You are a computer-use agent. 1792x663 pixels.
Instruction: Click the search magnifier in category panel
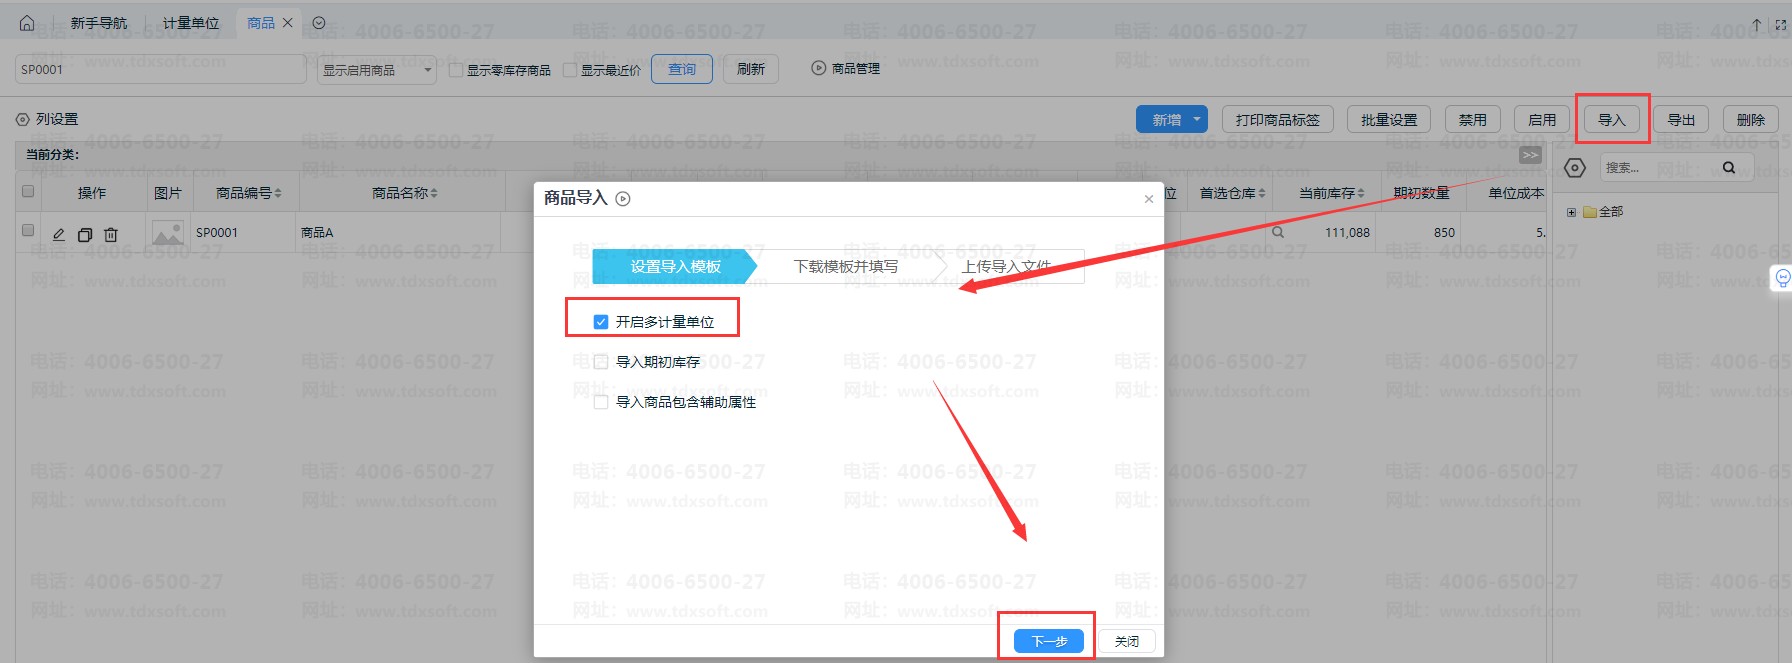1728,168
